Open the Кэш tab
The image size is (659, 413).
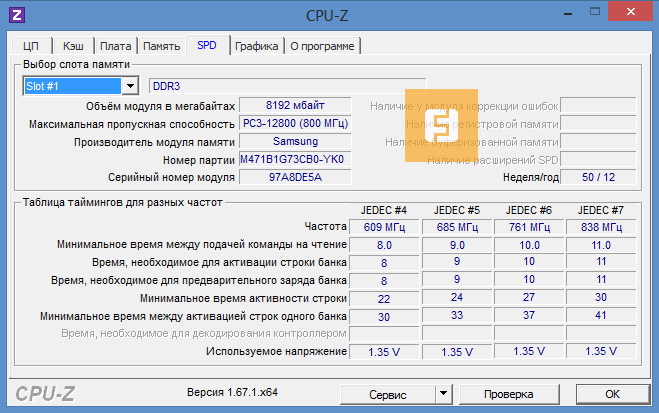(73, 45)
